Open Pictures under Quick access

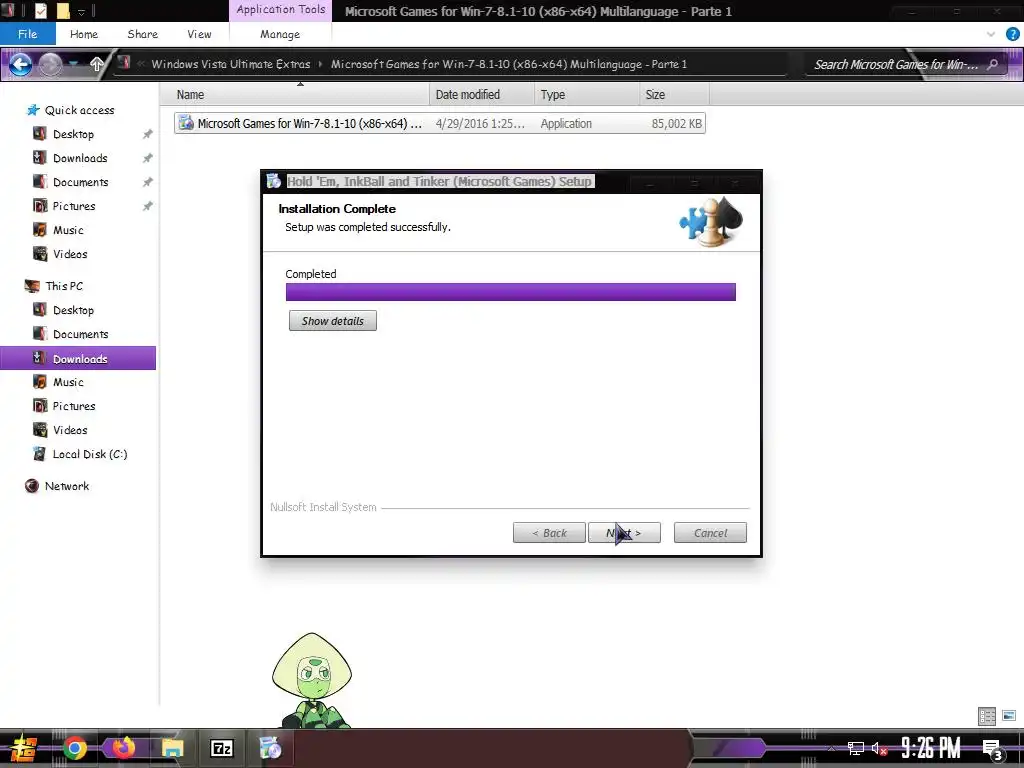[x=74, y=206]
